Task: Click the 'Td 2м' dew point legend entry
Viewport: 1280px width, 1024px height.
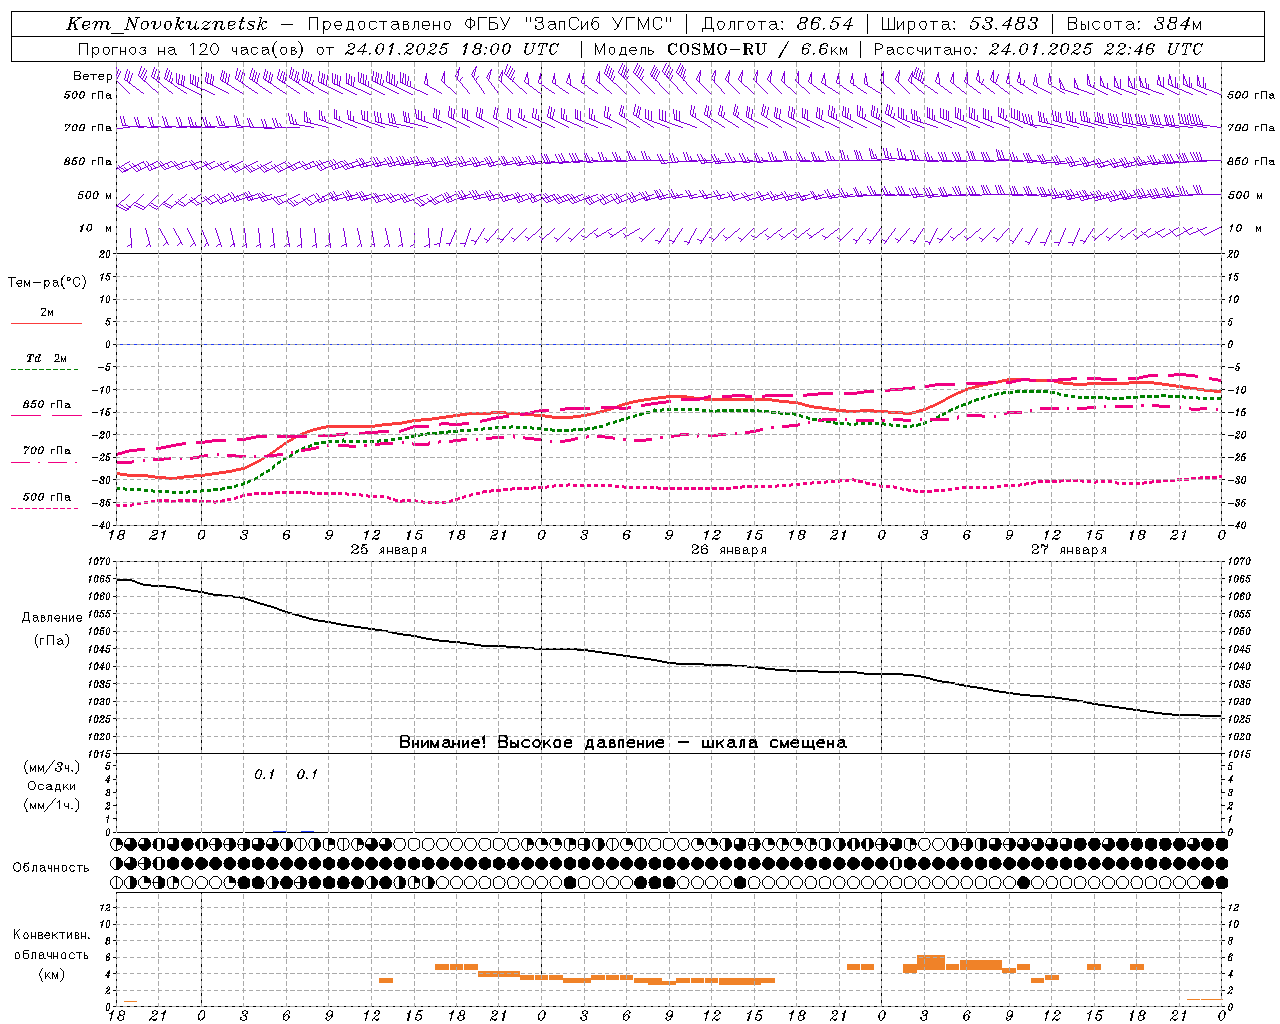Action: point(47,358)
